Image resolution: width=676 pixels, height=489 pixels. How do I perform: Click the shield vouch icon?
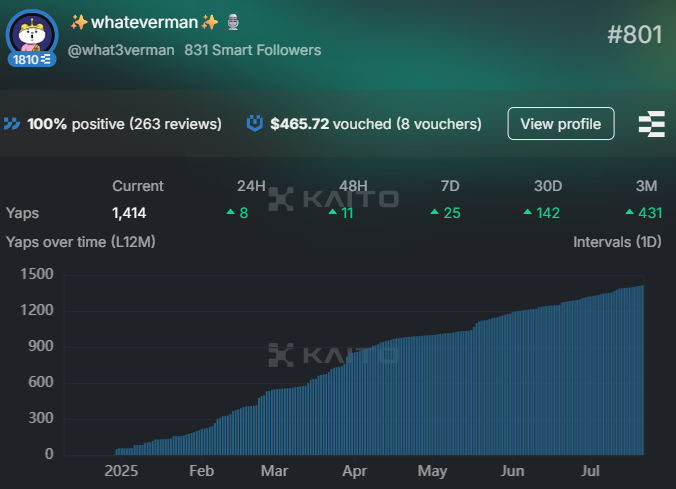[254, 123]
